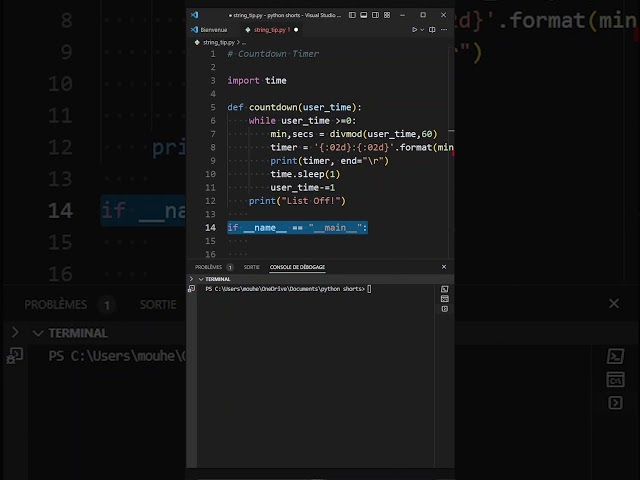Click the Python file icon in the breadcrumb
This screenshot has width=640, height=480.
click(x=197, y=42)
